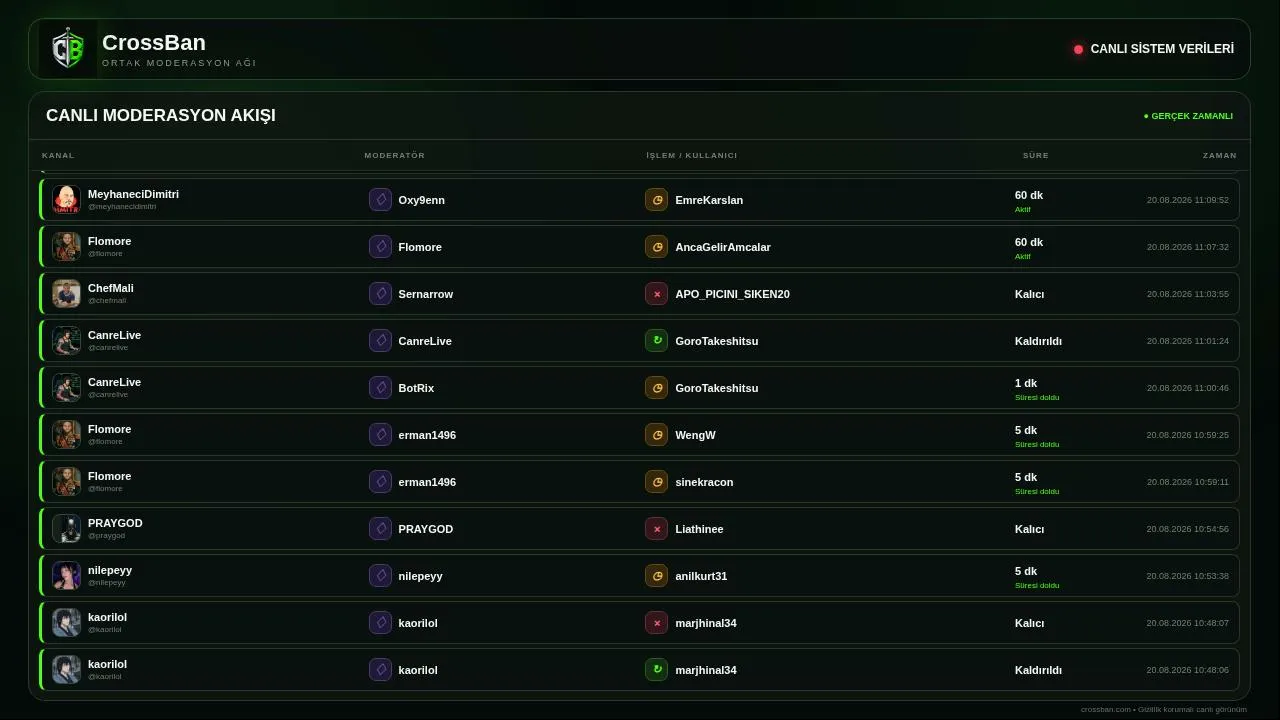Screen dimensions: 1280x720
Task: Open MeyhaneciDimitri channel avatar
Action: point(66,200)
